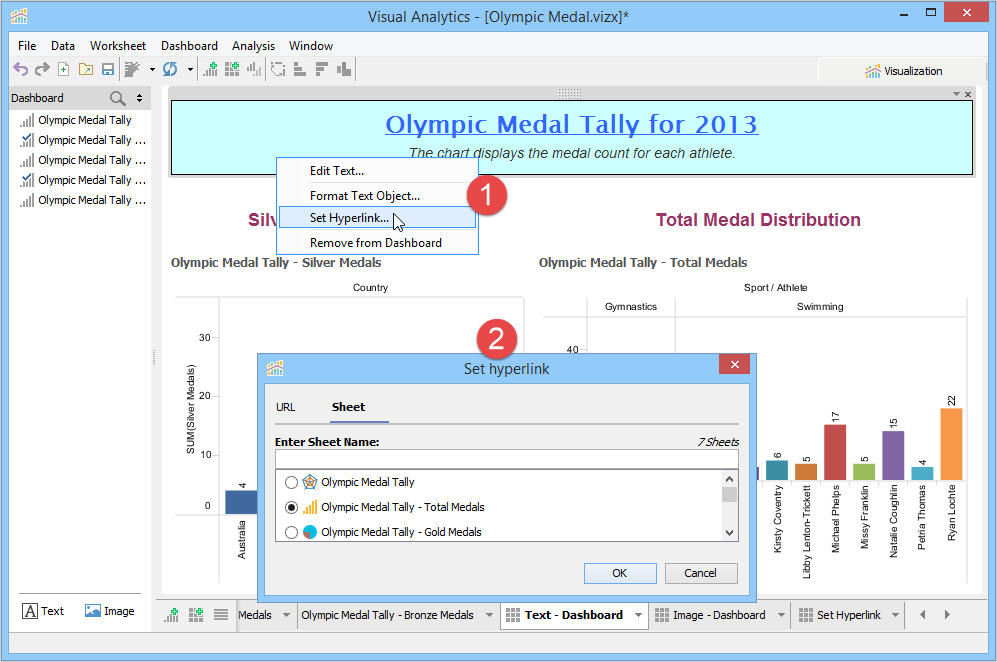The height and width of the screenshot is (662, 997).
Task: Open Image - Dashboard tab dropdown arrow
Action: (781, 615)
